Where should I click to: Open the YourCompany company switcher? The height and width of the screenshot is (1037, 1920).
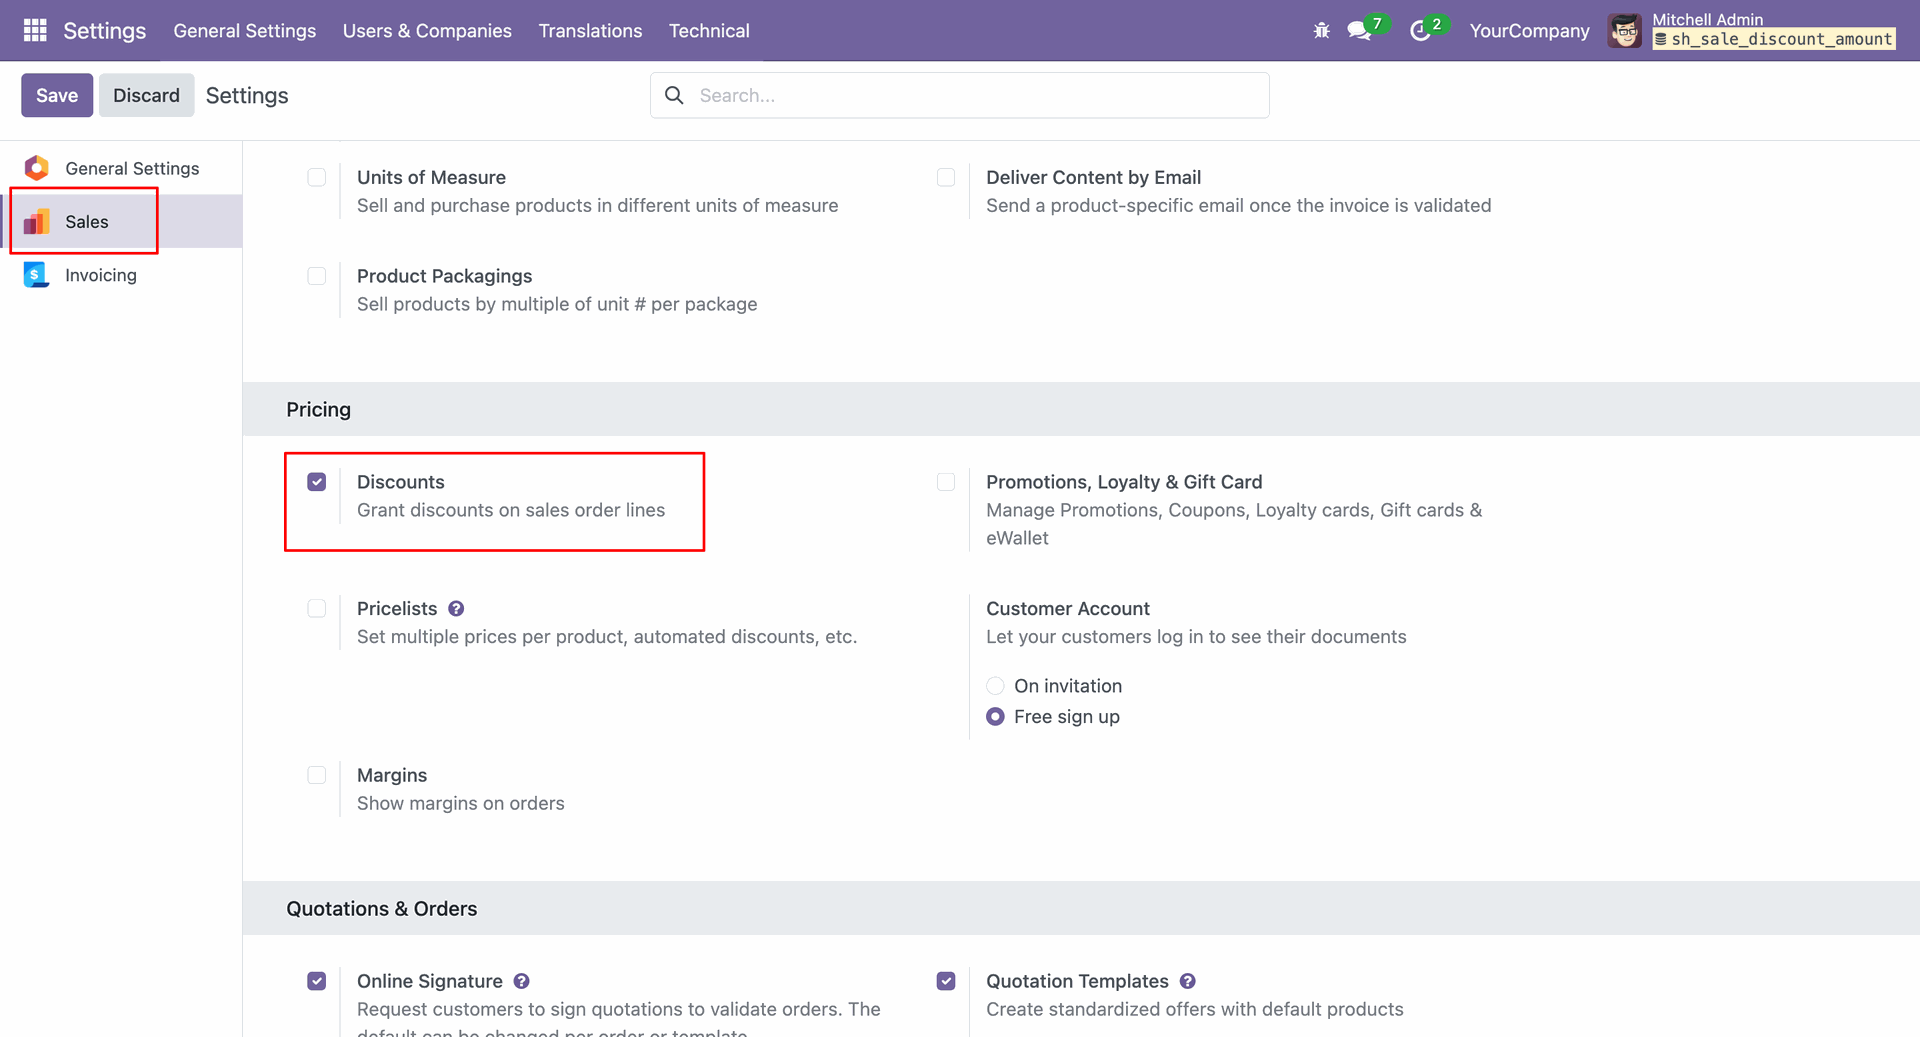1529,31
